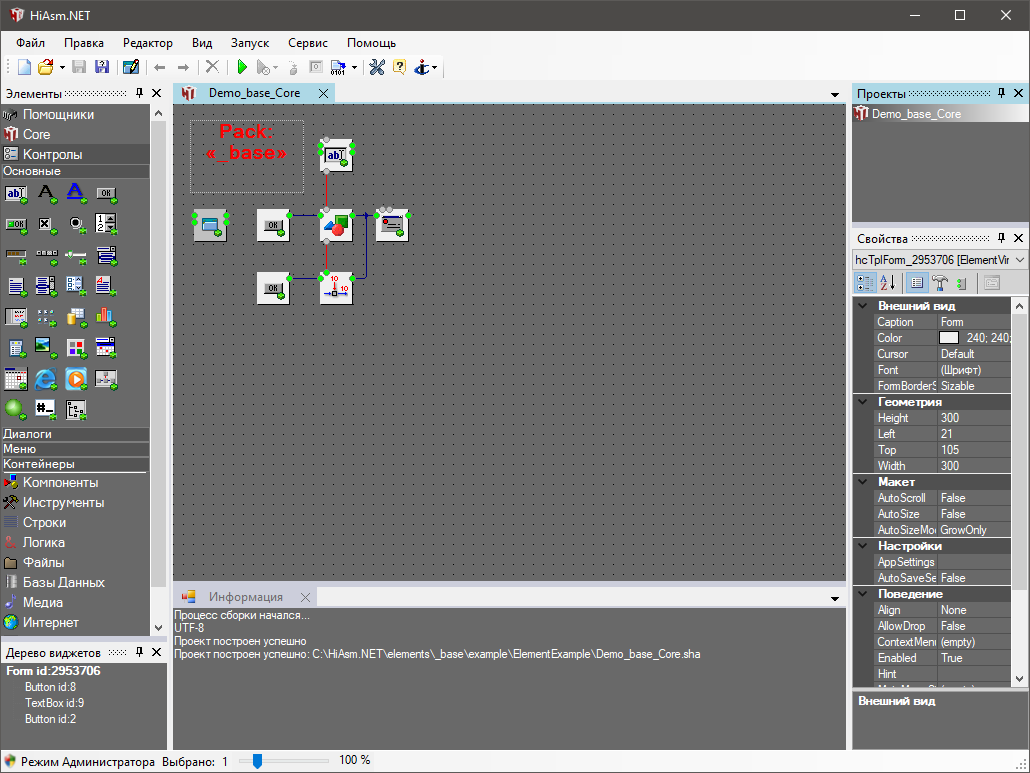Viewport: 1030px width, 773px height.
Task: Expand the Диалоги palette section
Action: [28, 434]
